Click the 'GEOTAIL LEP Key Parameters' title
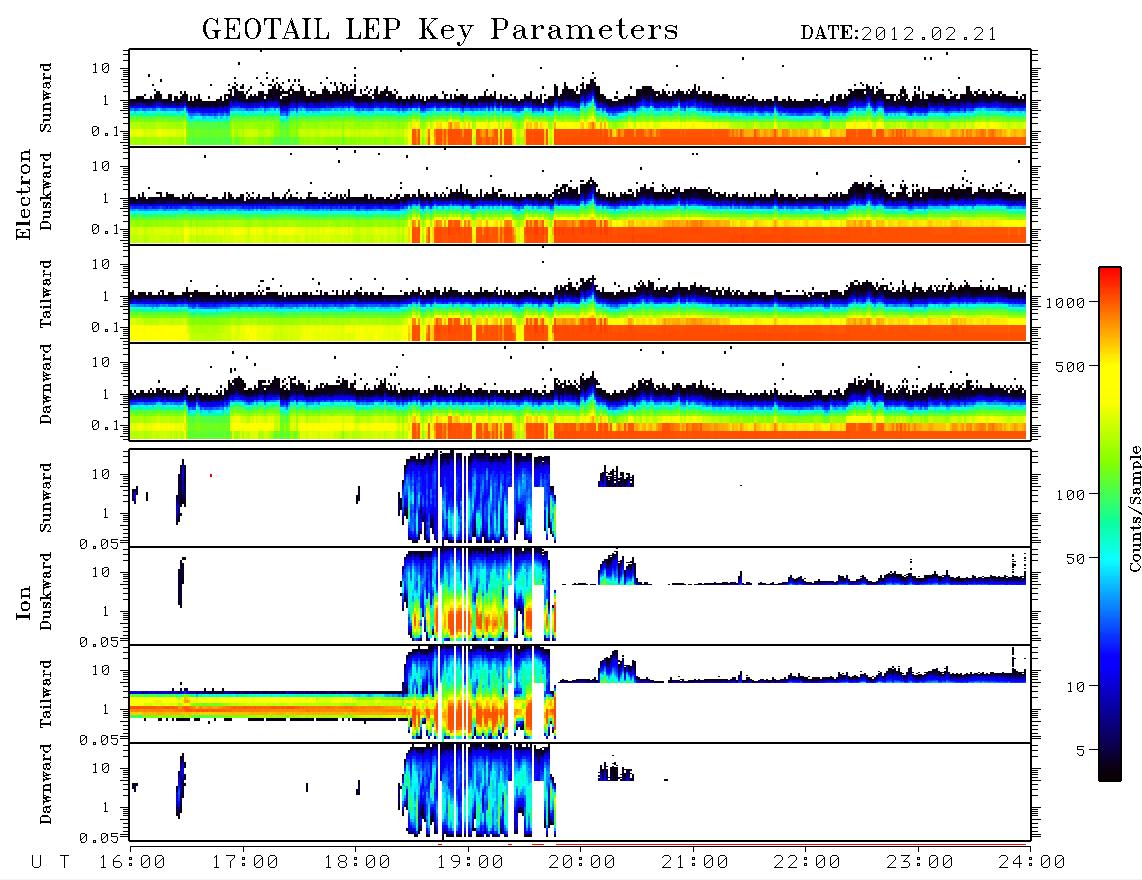Image resolution: width=1142 pixels, height=880 pixels. [440, 30]
